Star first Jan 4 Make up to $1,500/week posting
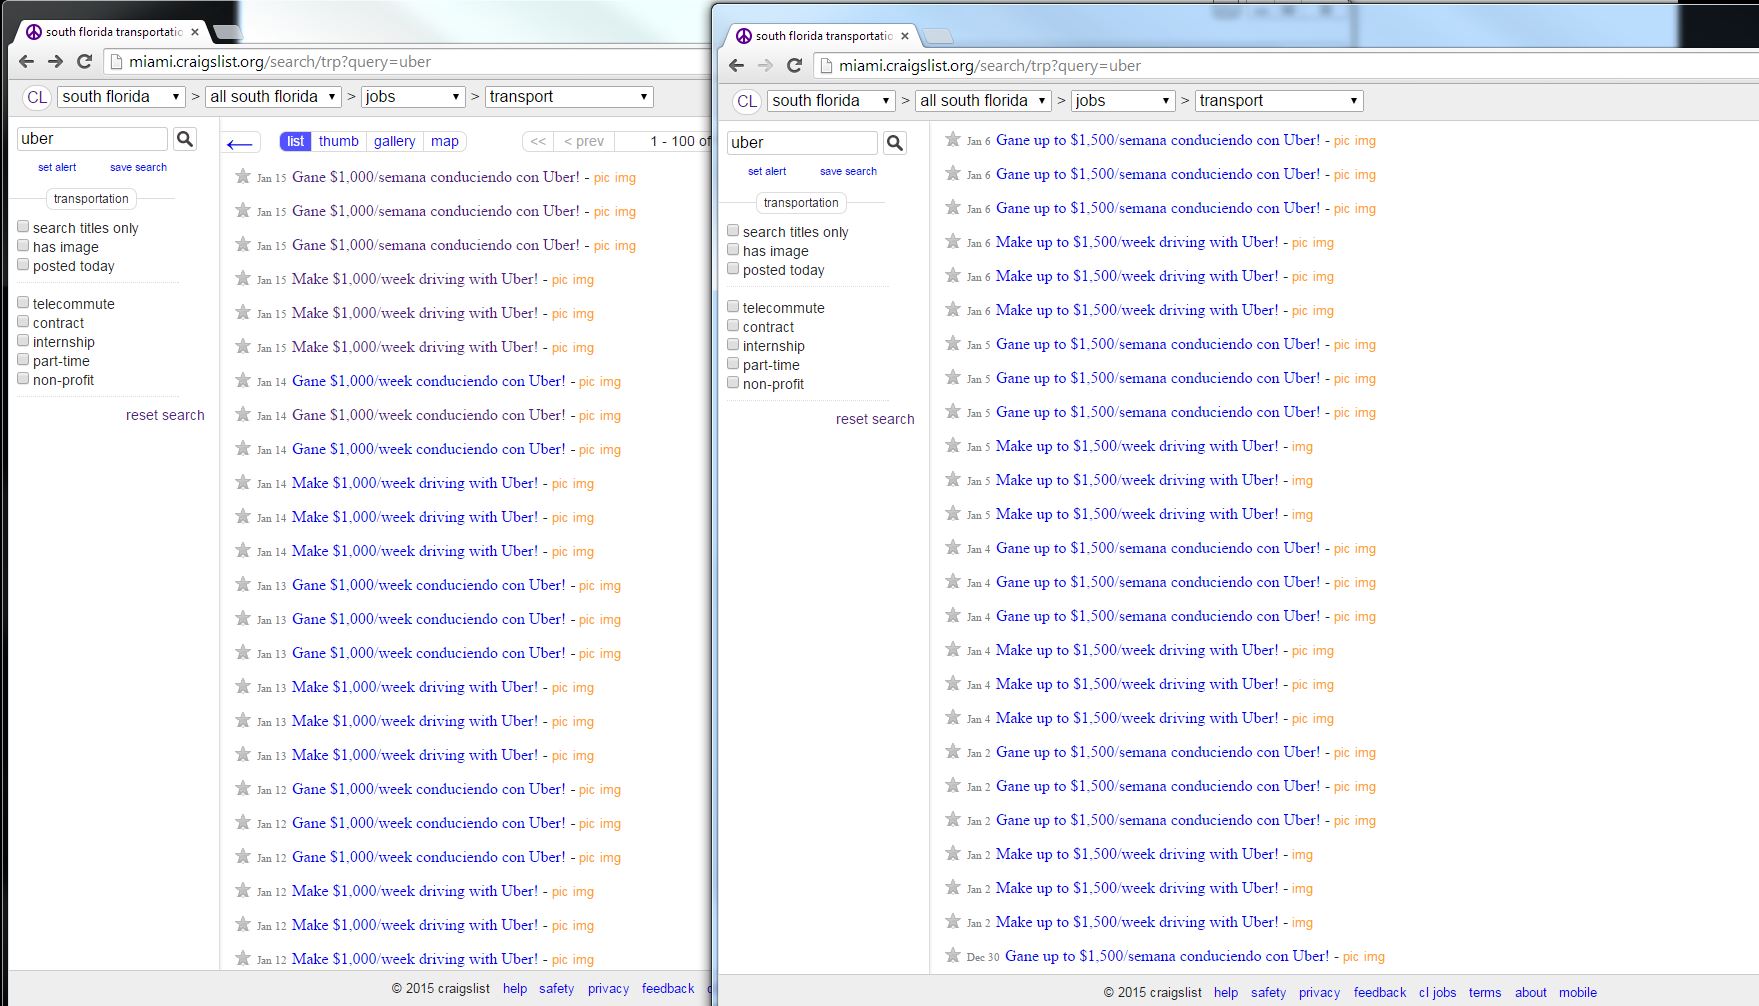 (953, 650)
